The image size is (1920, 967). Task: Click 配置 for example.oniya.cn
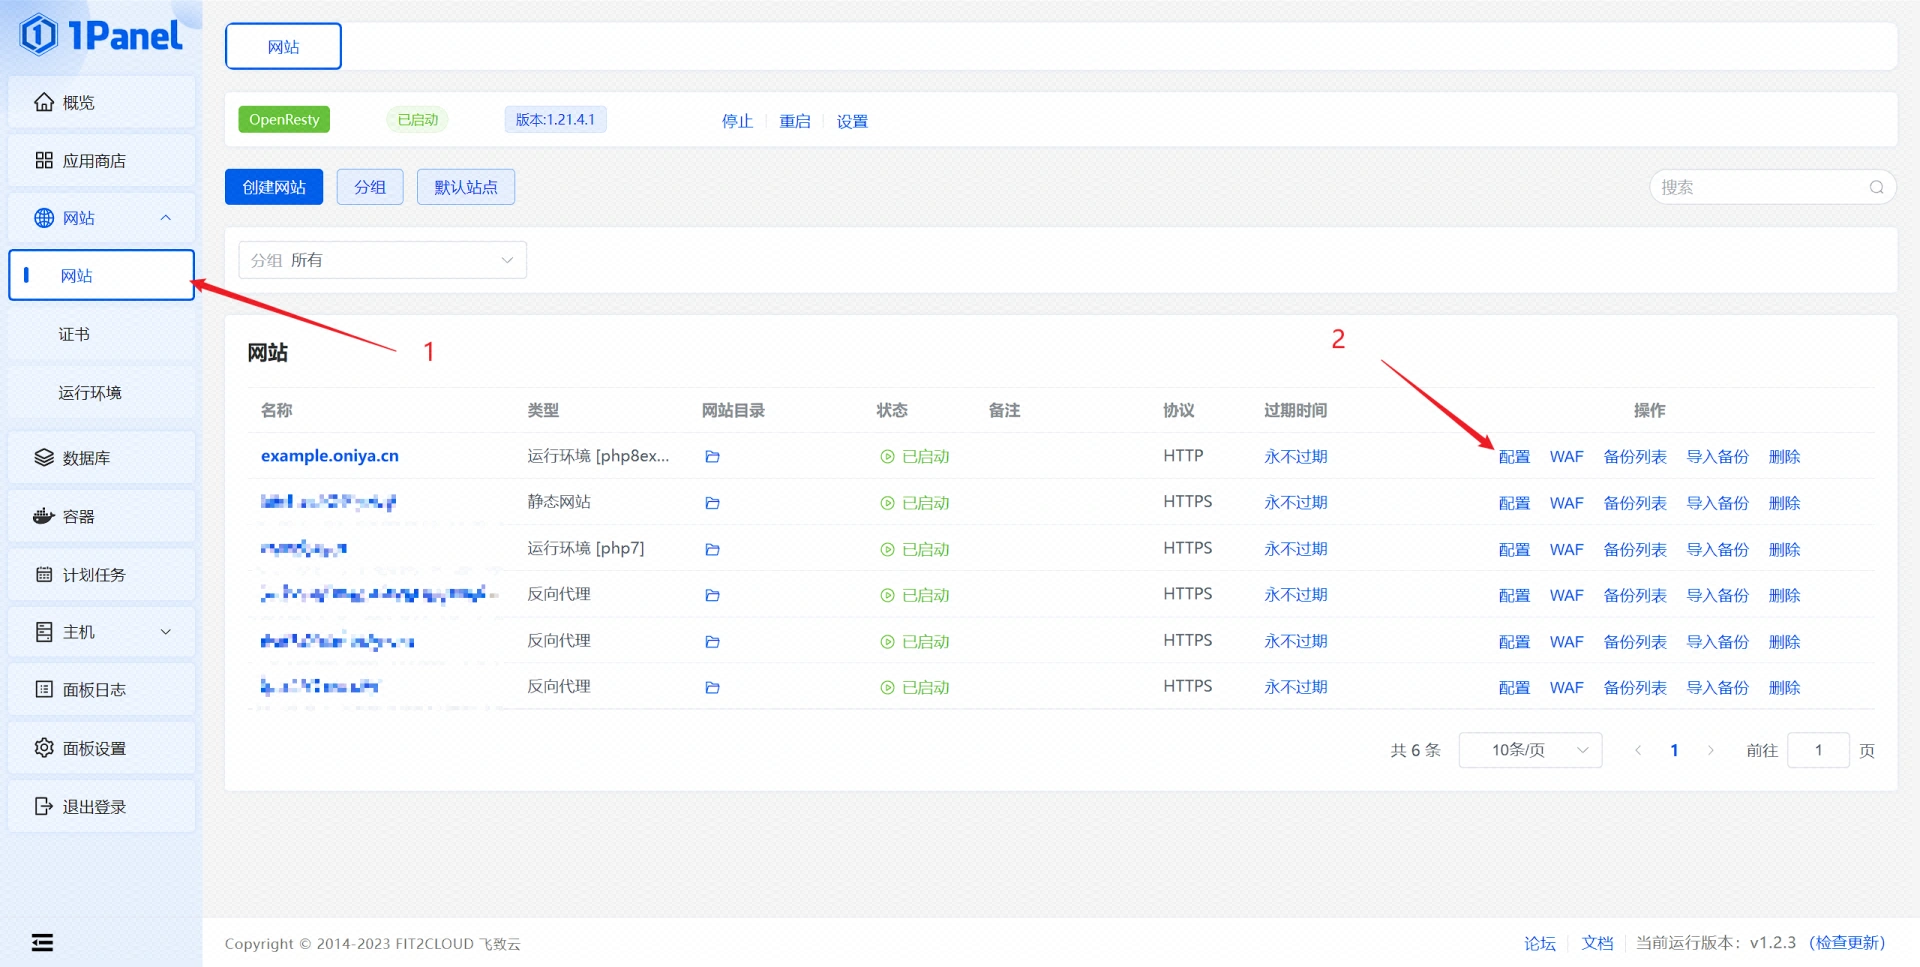(x=1514, y=457)
